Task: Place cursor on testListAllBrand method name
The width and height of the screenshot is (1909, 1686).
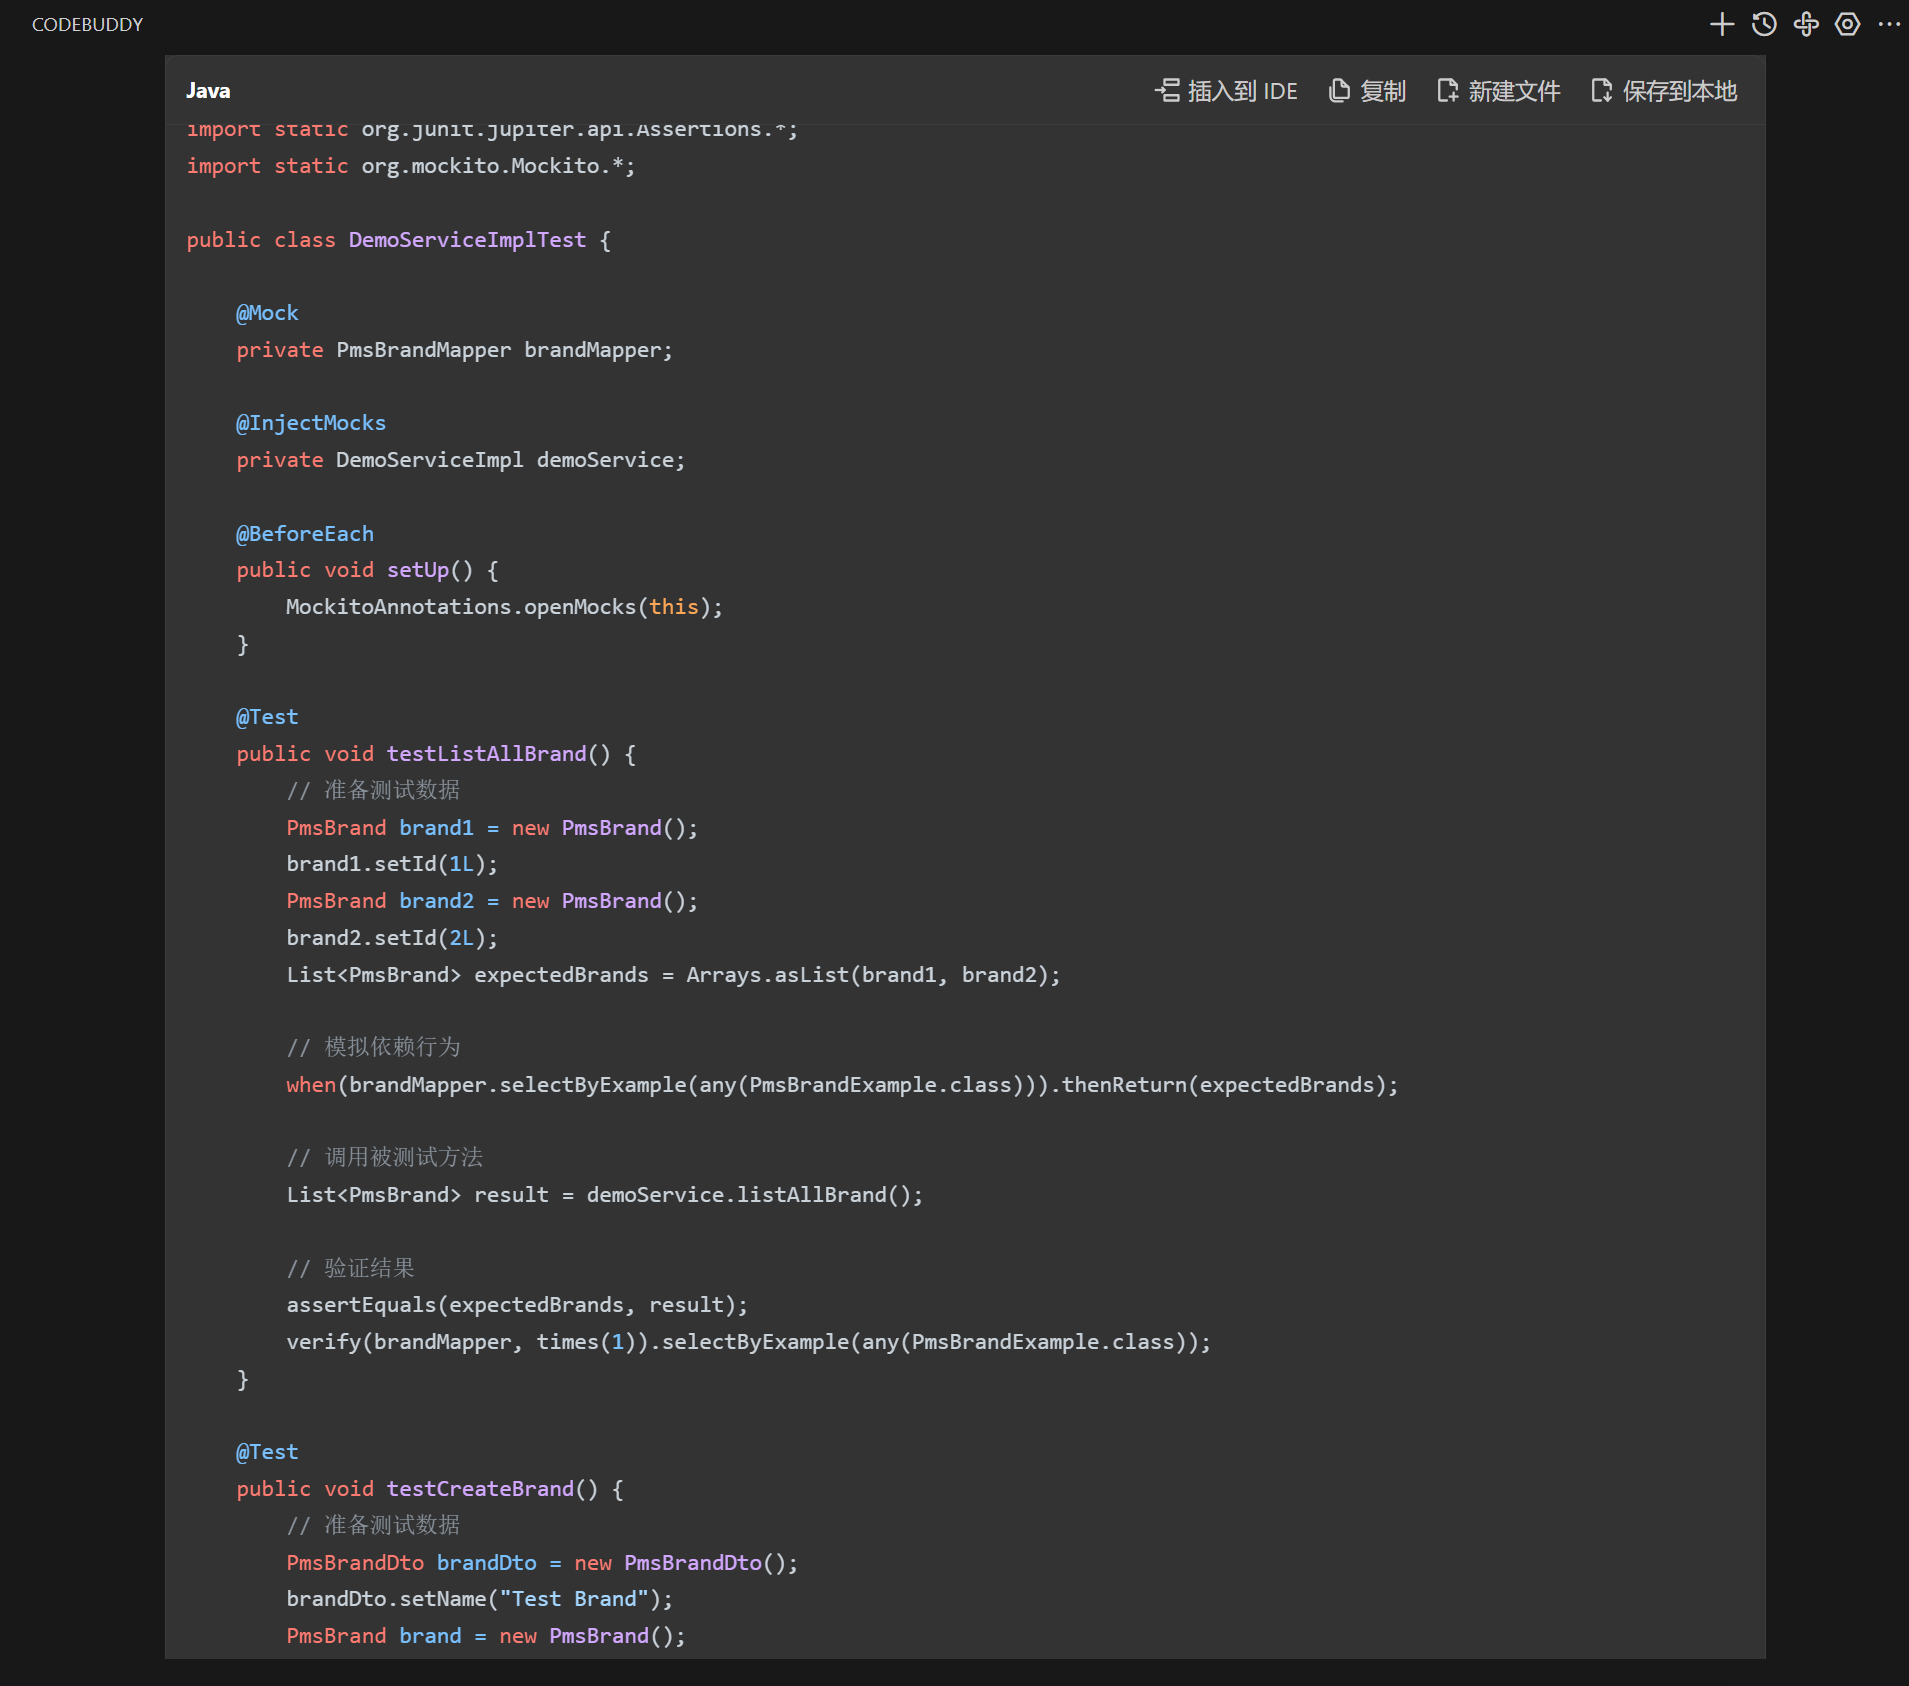Action: pos(486,754)
